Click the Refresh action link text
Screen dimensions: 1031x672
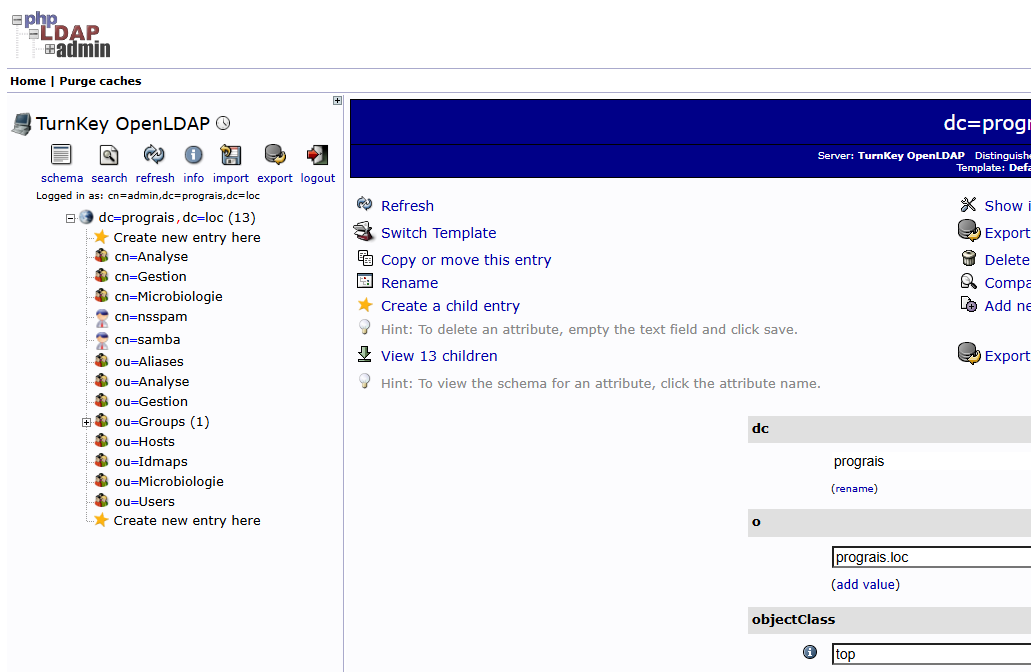pyautogui.click(x=408, y=206)
